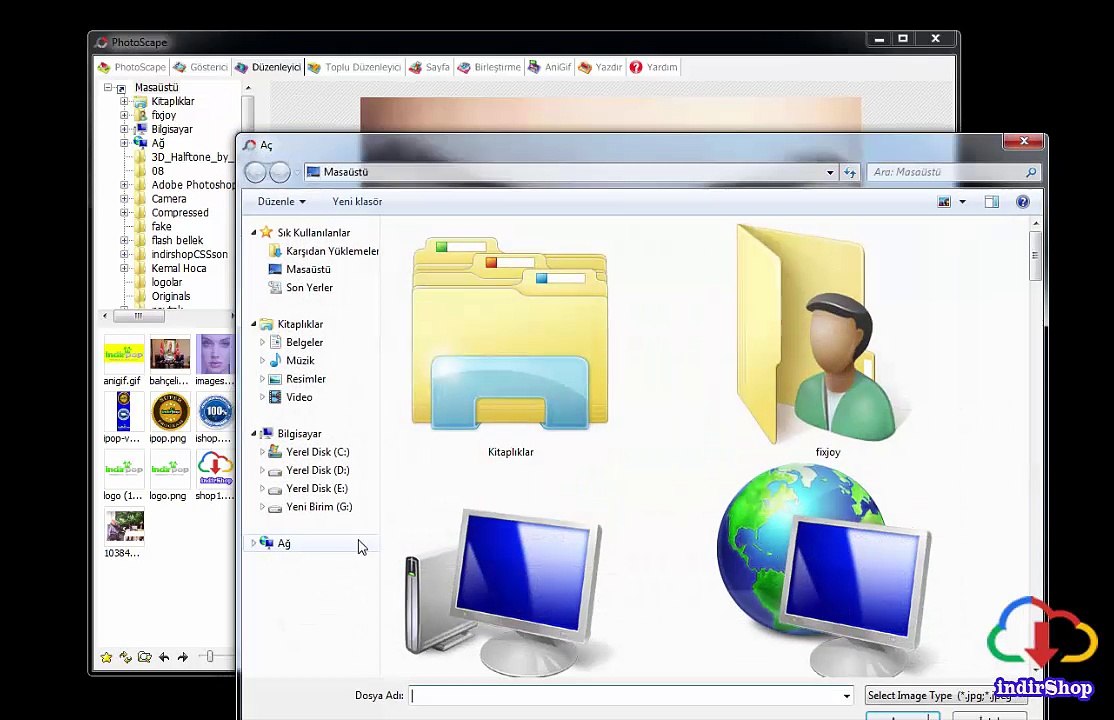Select Yerel Disk (C:)
1114x720 pixels.
(x=309, y=452)
